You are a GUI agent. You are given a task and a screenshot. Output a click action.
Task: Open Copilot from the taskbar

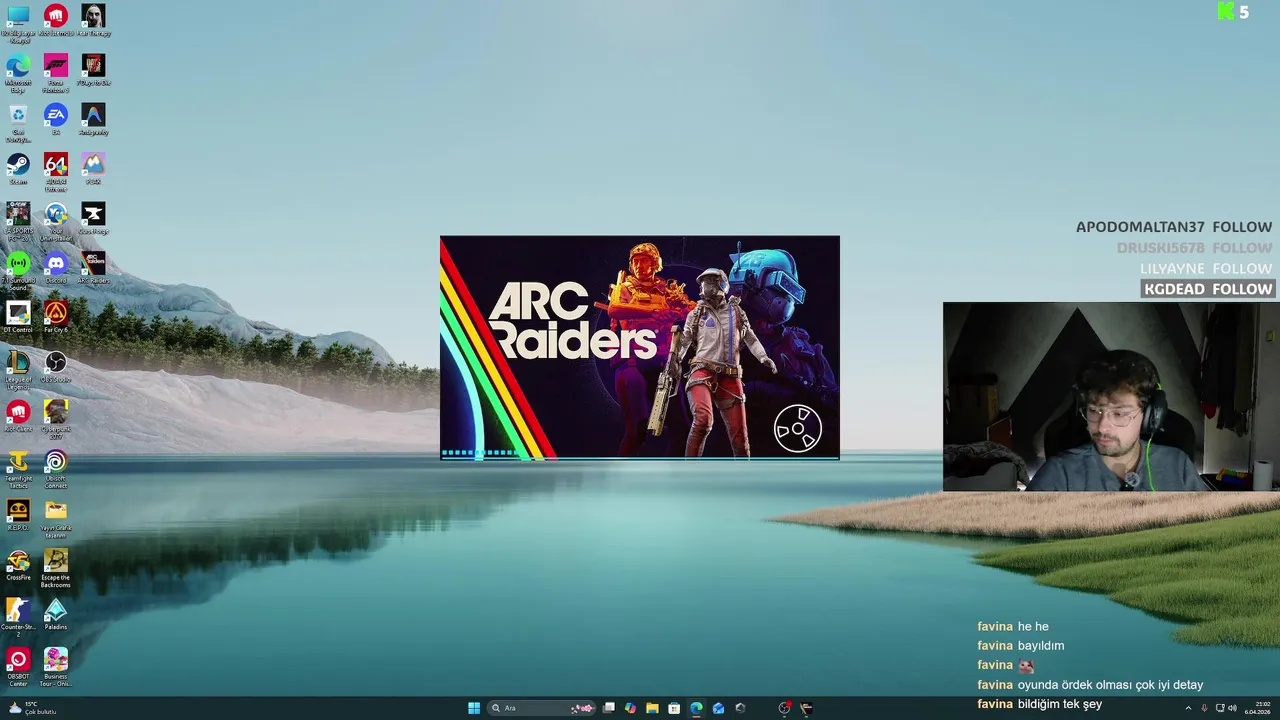(630, 708)
